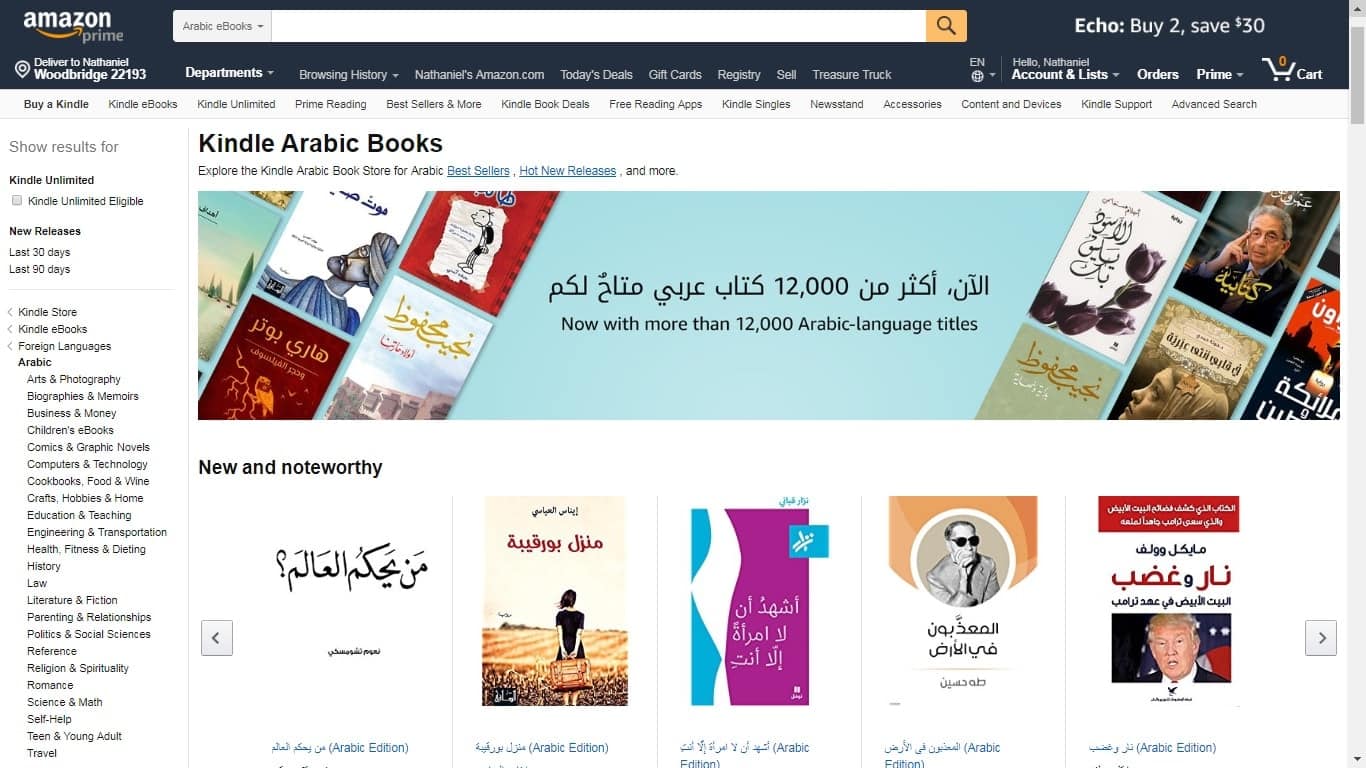Image resolution: width=1366 pixels, height=768 pixels.
Task: Go back to Kindle Store chevron
Action: coord(10,312)
